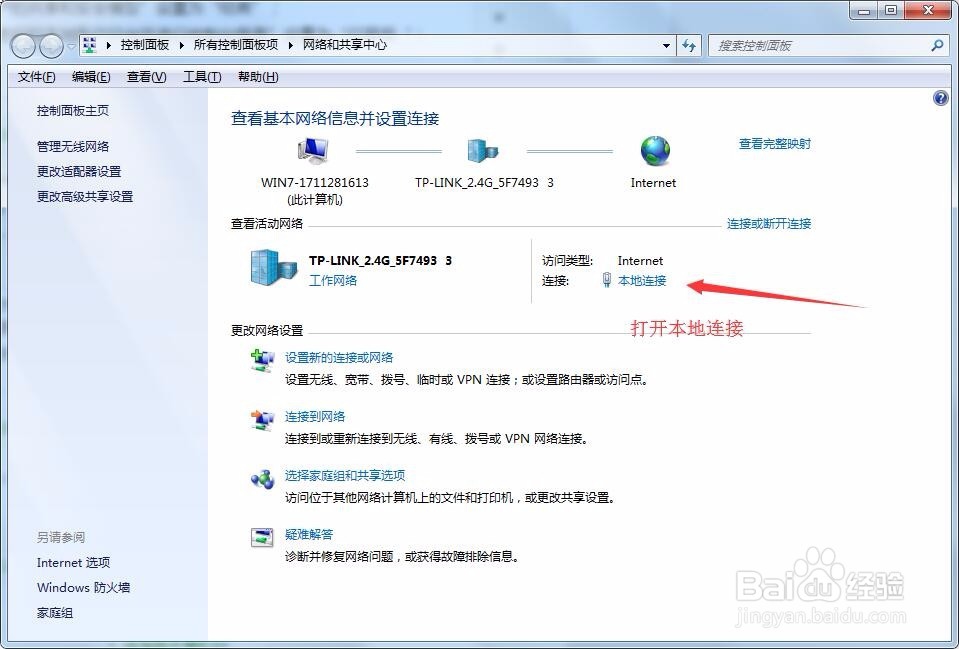Click the refresh icon in the address bar
The height and width of the screenshot is (649, 959).
[x=689, y=45]
